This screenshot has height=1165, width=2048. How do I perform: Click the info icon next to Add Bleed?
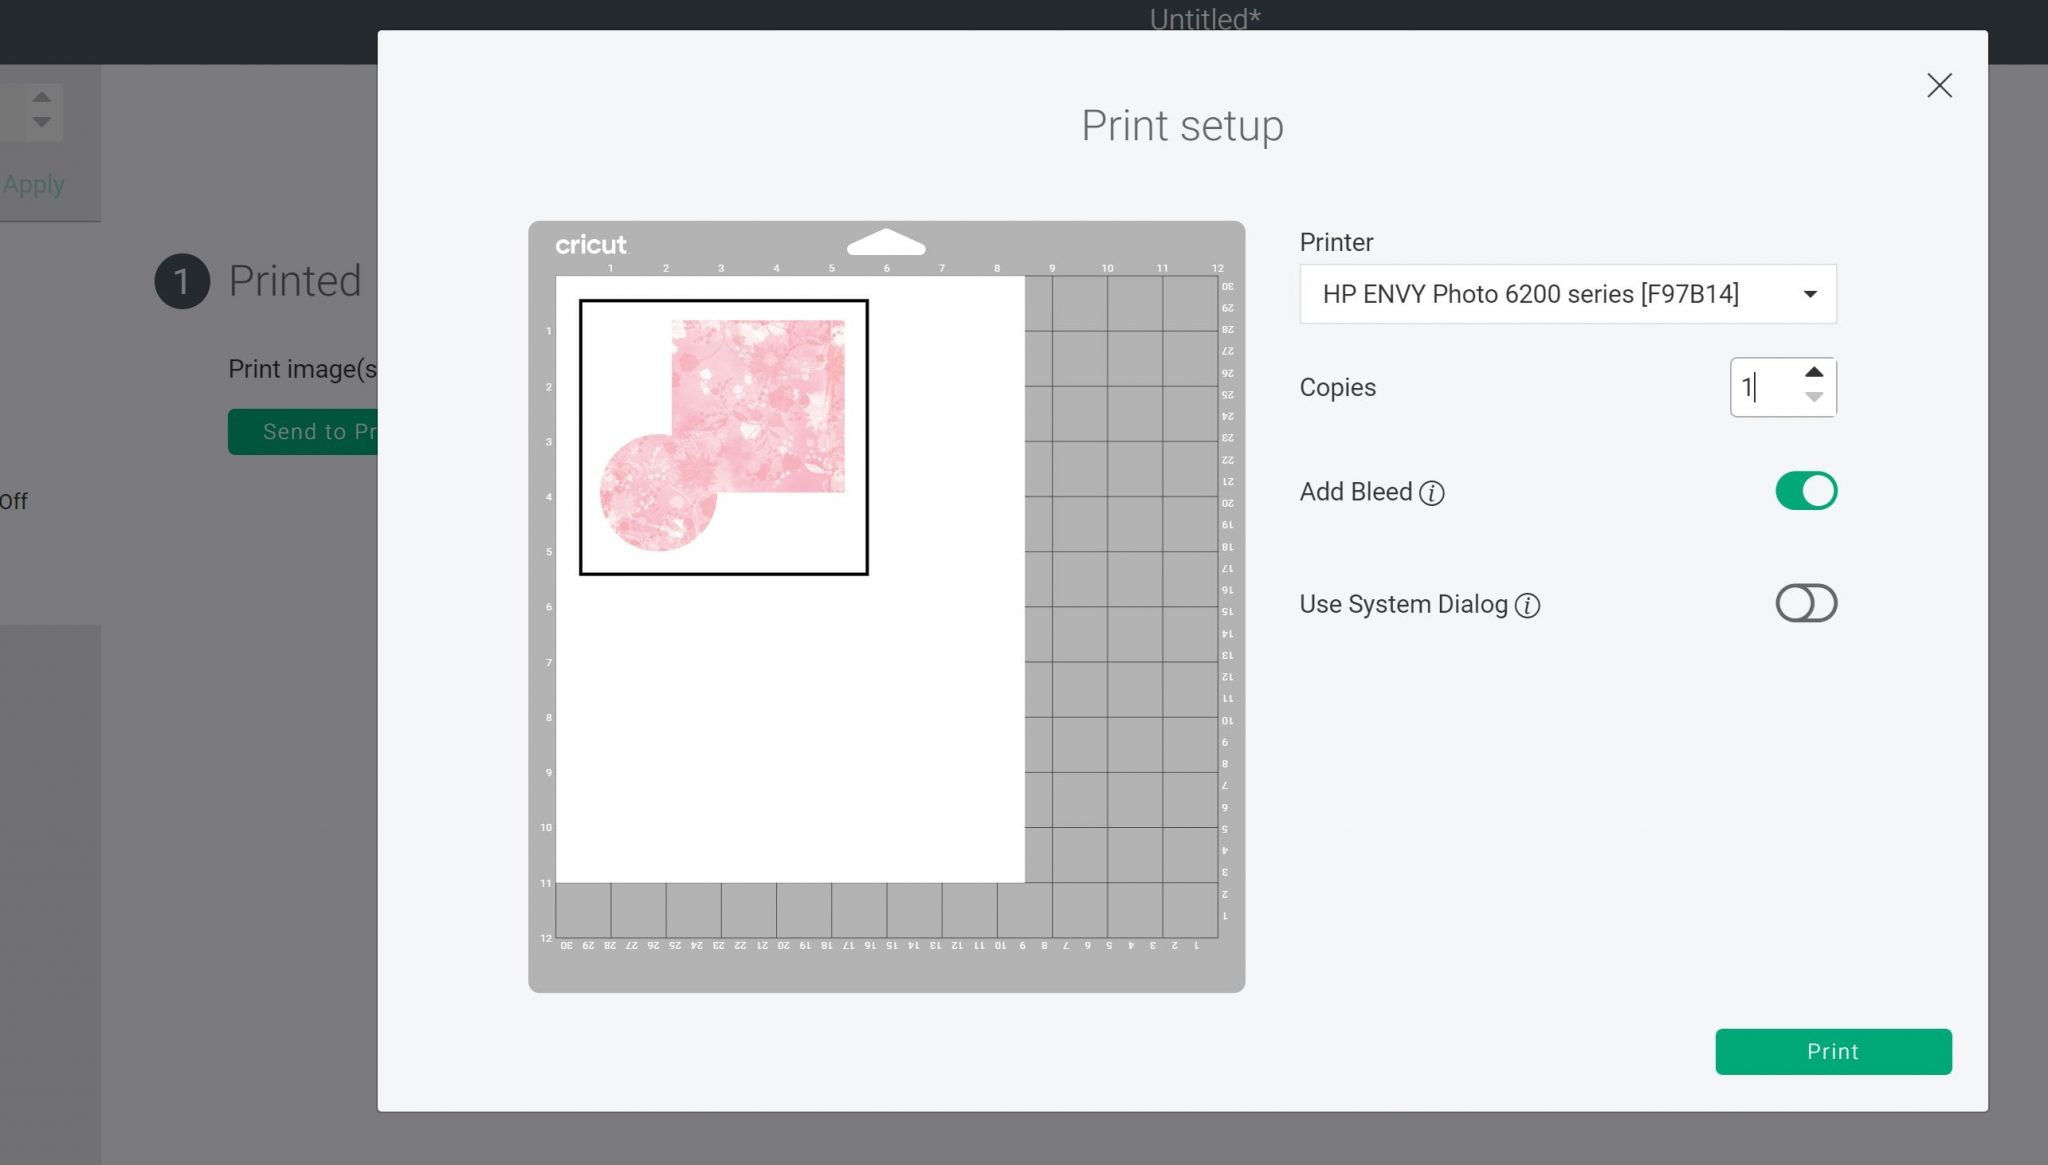tap(1432, 492)
